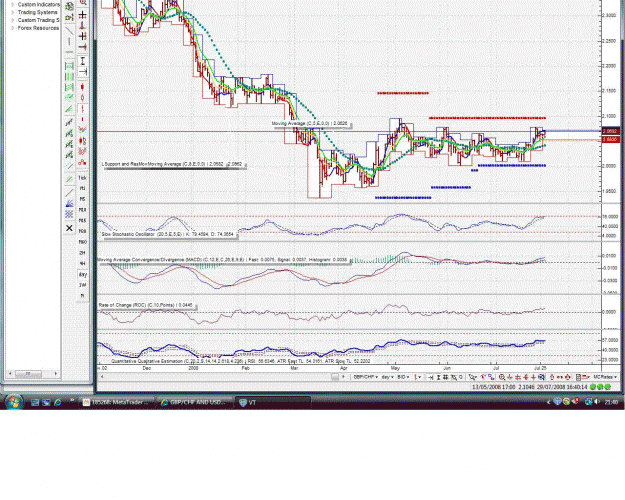Switch chart to M1 interval

point(83,188)
